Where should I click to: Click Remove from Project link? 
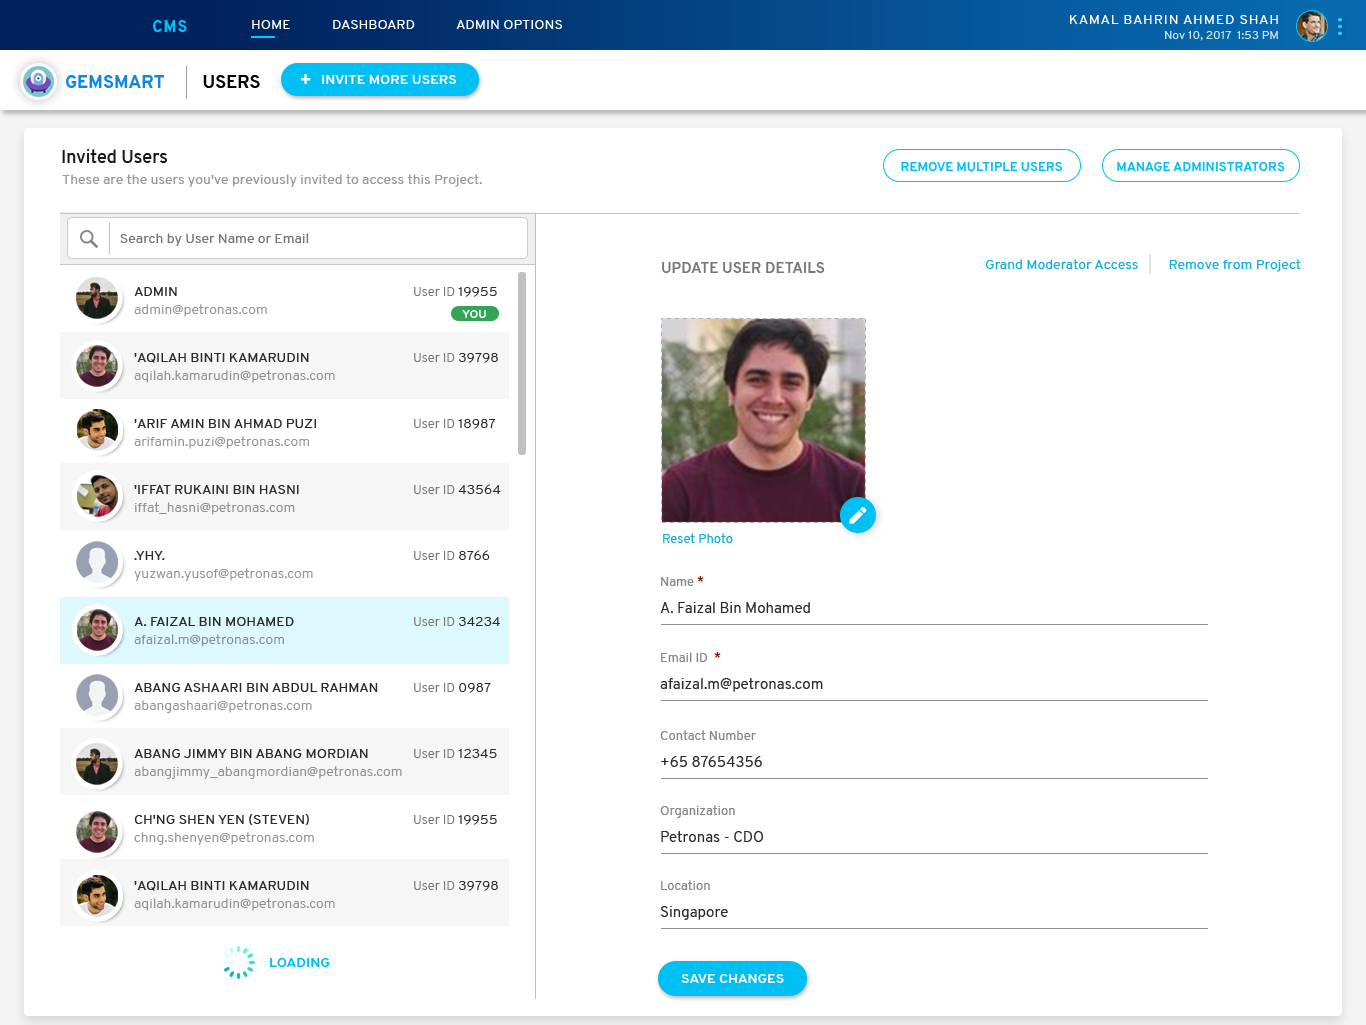pos(1234,265)
